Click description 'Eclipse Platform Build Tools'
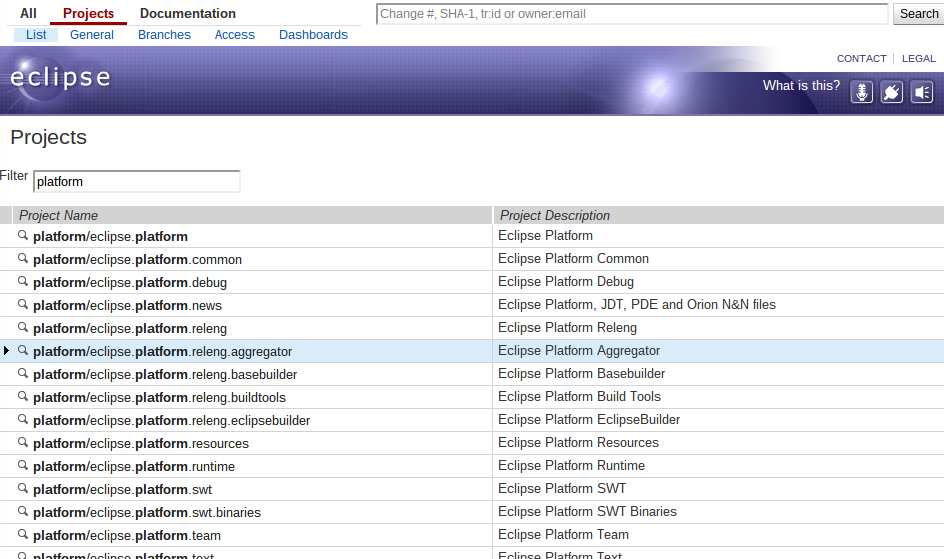 coord(579,397)
